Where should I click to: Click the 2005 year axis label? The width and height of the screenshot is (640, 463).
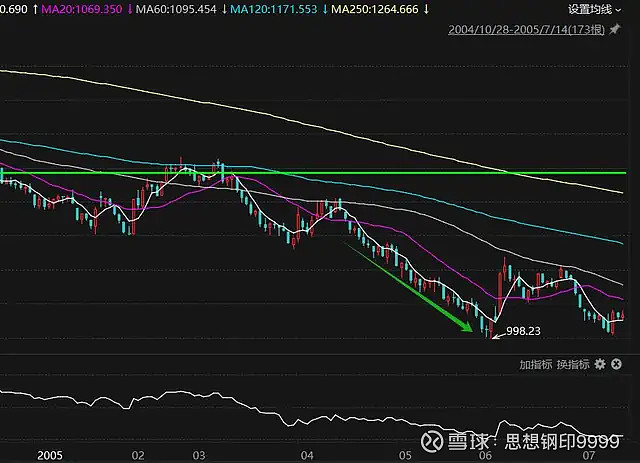50,455
